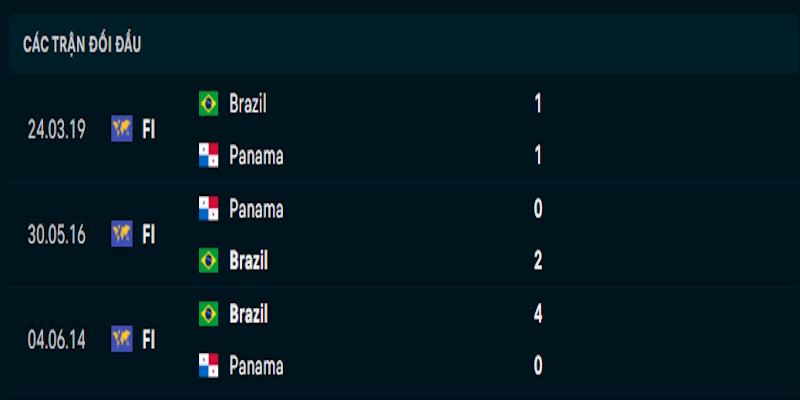The height and width of the screenshot is (400, 800).
Task: Click Brazil flag in 04.06.14 match
Action: click(x=208, y=313)
